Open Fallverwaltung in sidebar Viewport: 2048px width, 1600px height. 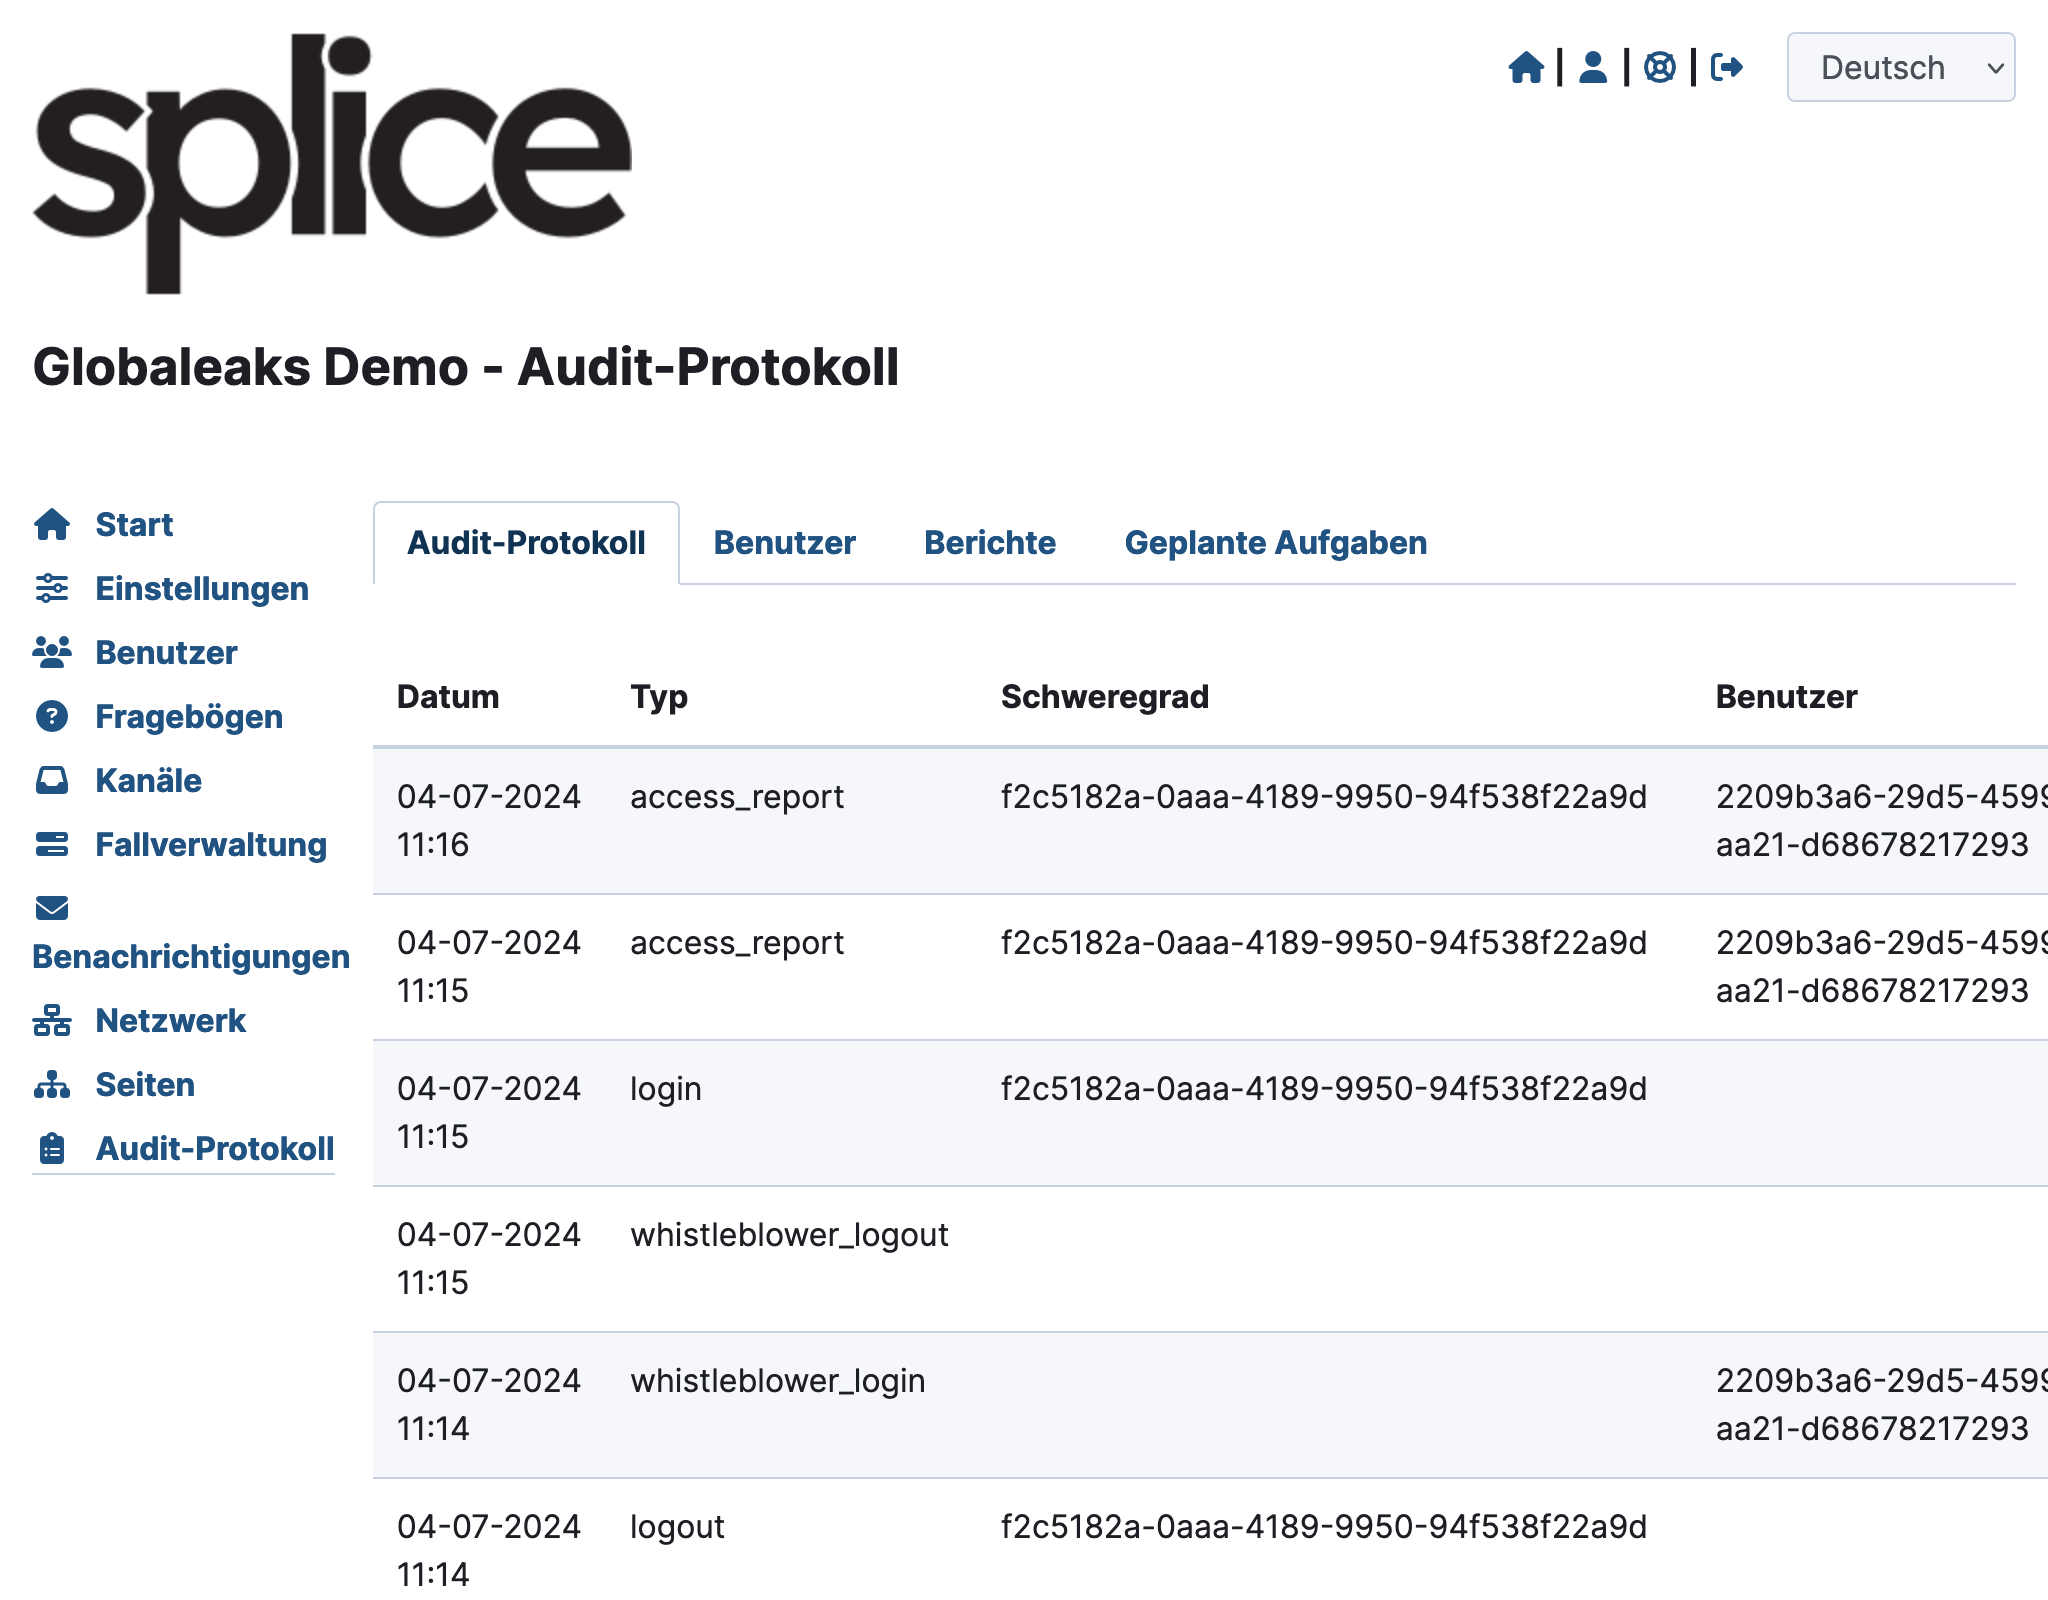pyautogui.click(x=211, y=844)
